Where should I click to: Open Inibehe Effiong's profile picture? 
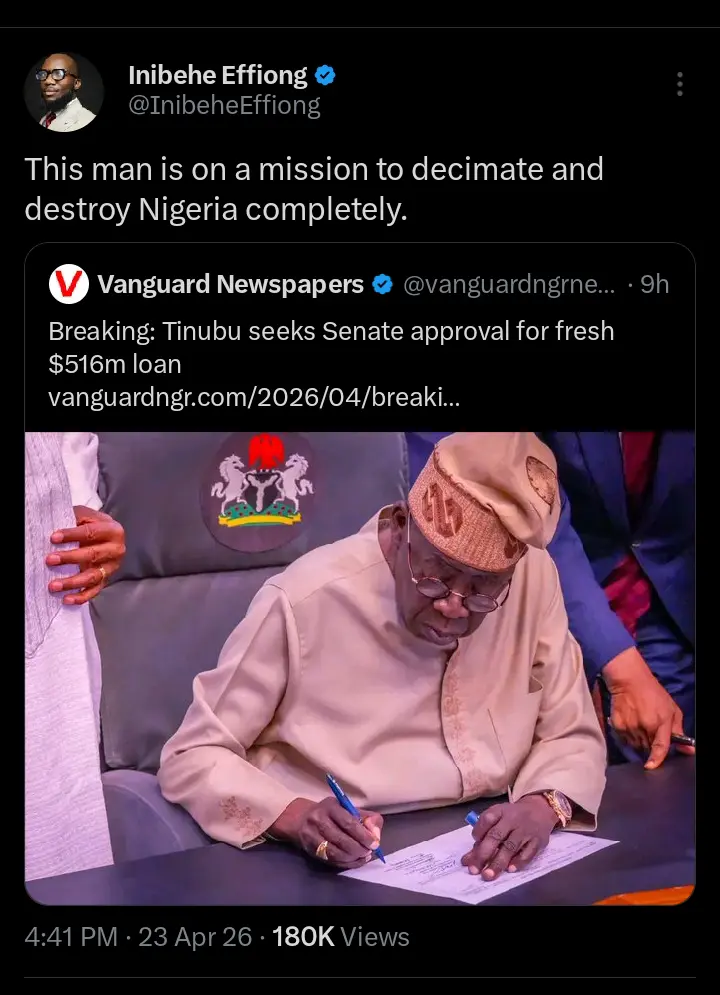[64, 92]
